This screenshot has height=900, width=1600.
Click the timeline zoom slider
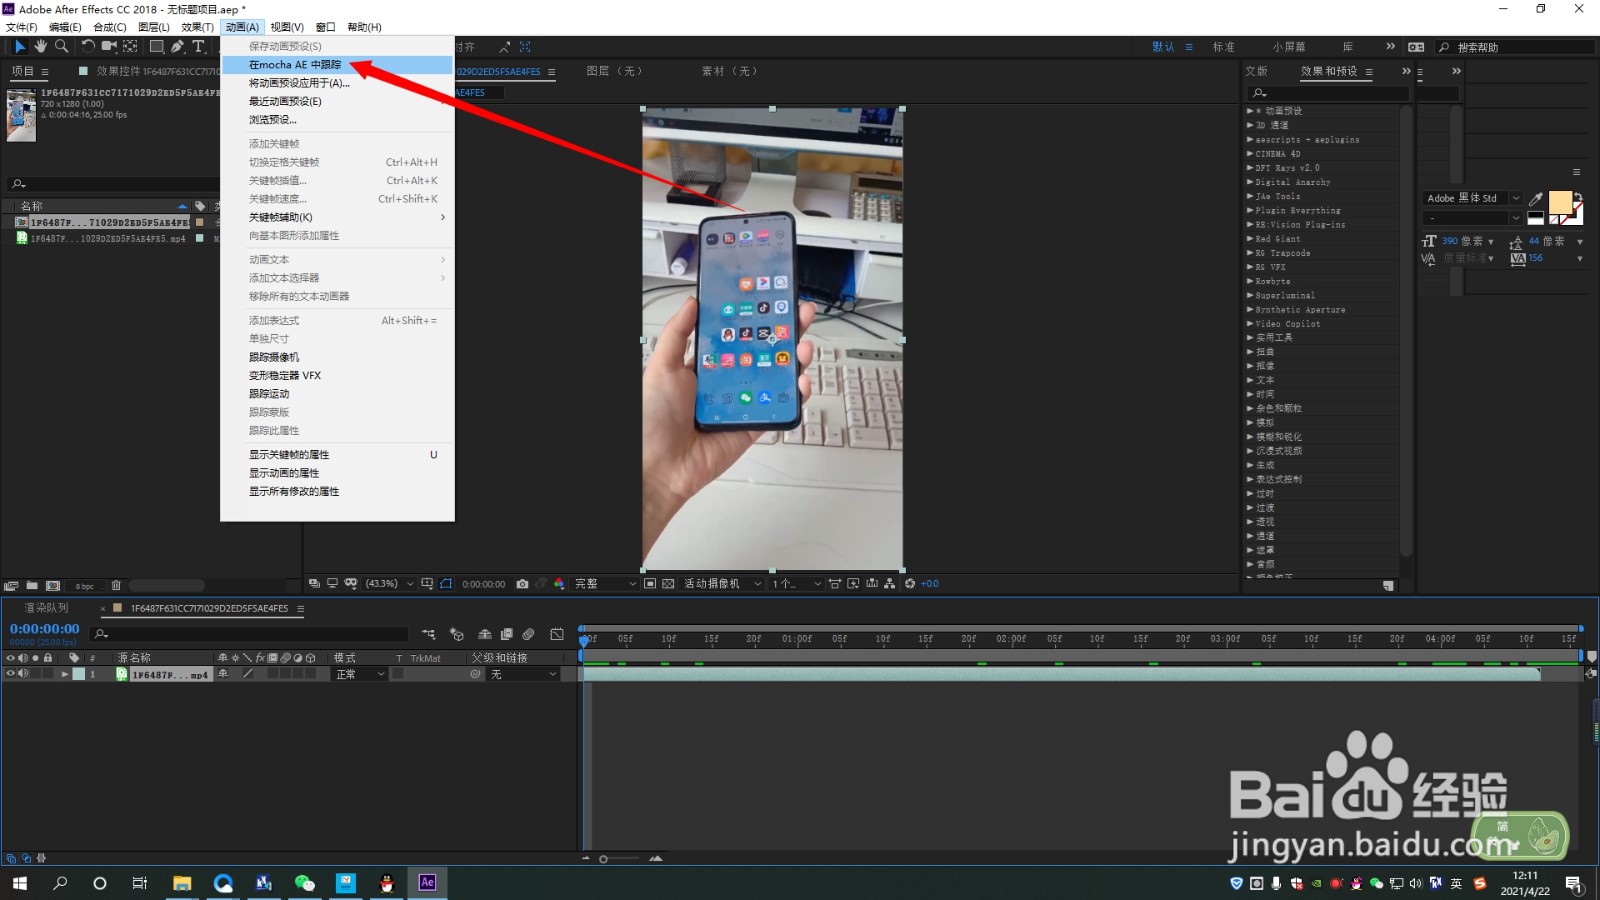tap(620, 859)
